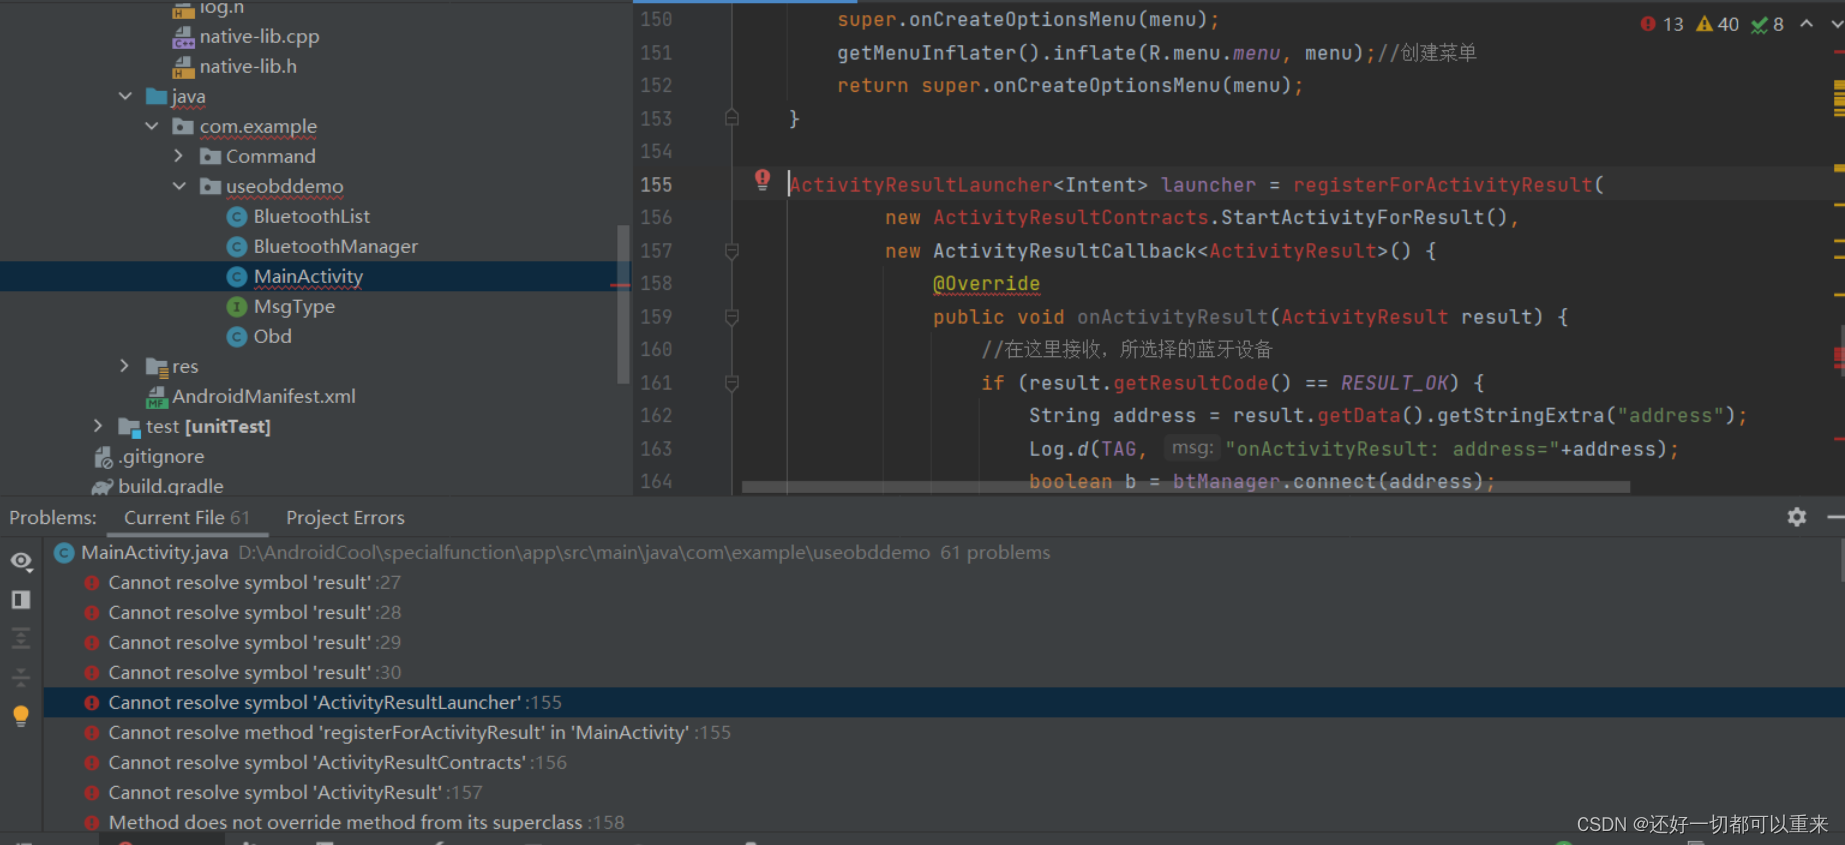Select 'Cannot resolve symbol ActivityResult' at line 157
This screenshot has height=845, width=1845.
click(943, 793)
